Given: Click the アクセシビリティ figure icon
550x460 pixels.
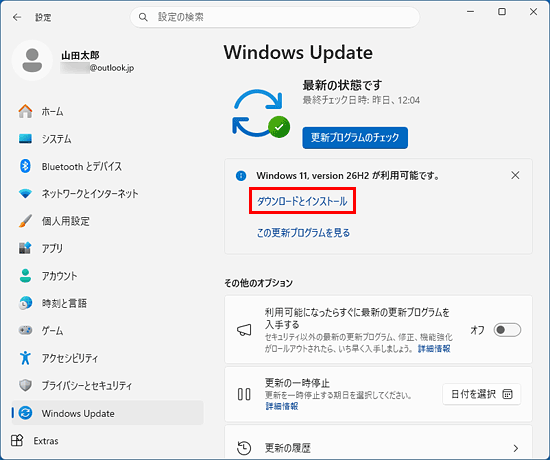Looking at the screenshot, I should click(25, 358).
